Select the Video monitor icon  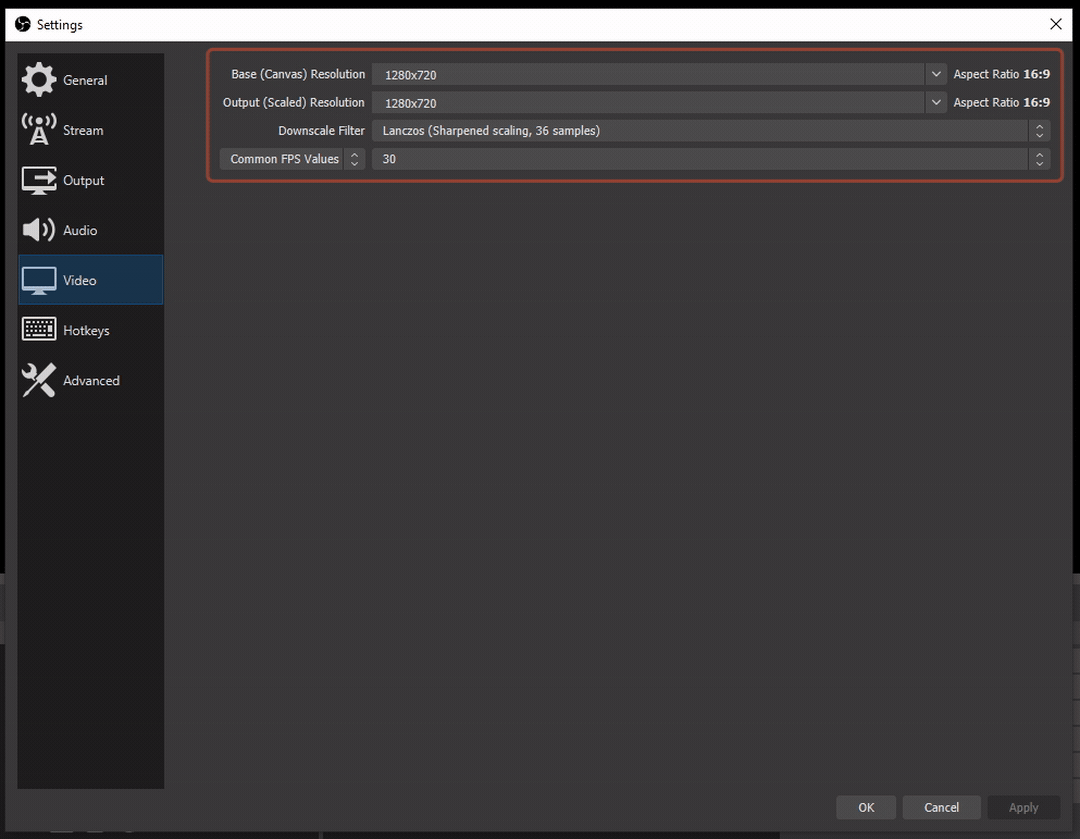(39, 280)
